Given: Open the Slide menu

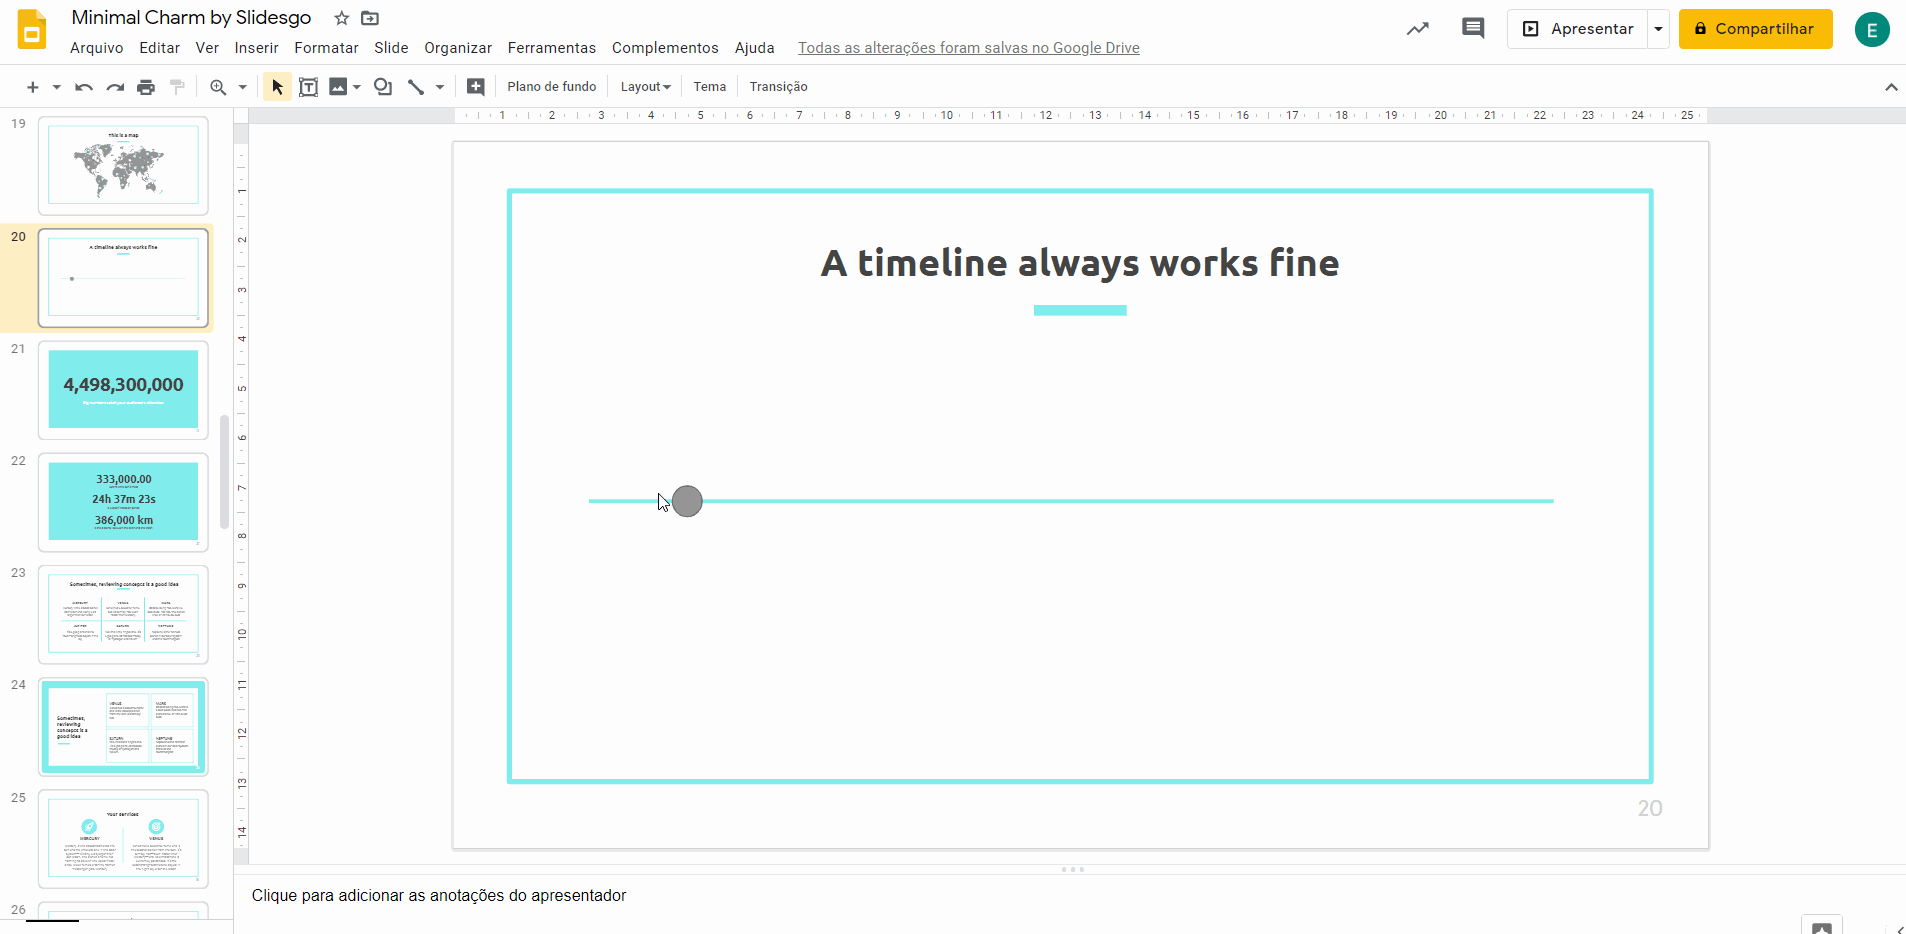Looking at the screenshot, I should [x=391, y=48].
